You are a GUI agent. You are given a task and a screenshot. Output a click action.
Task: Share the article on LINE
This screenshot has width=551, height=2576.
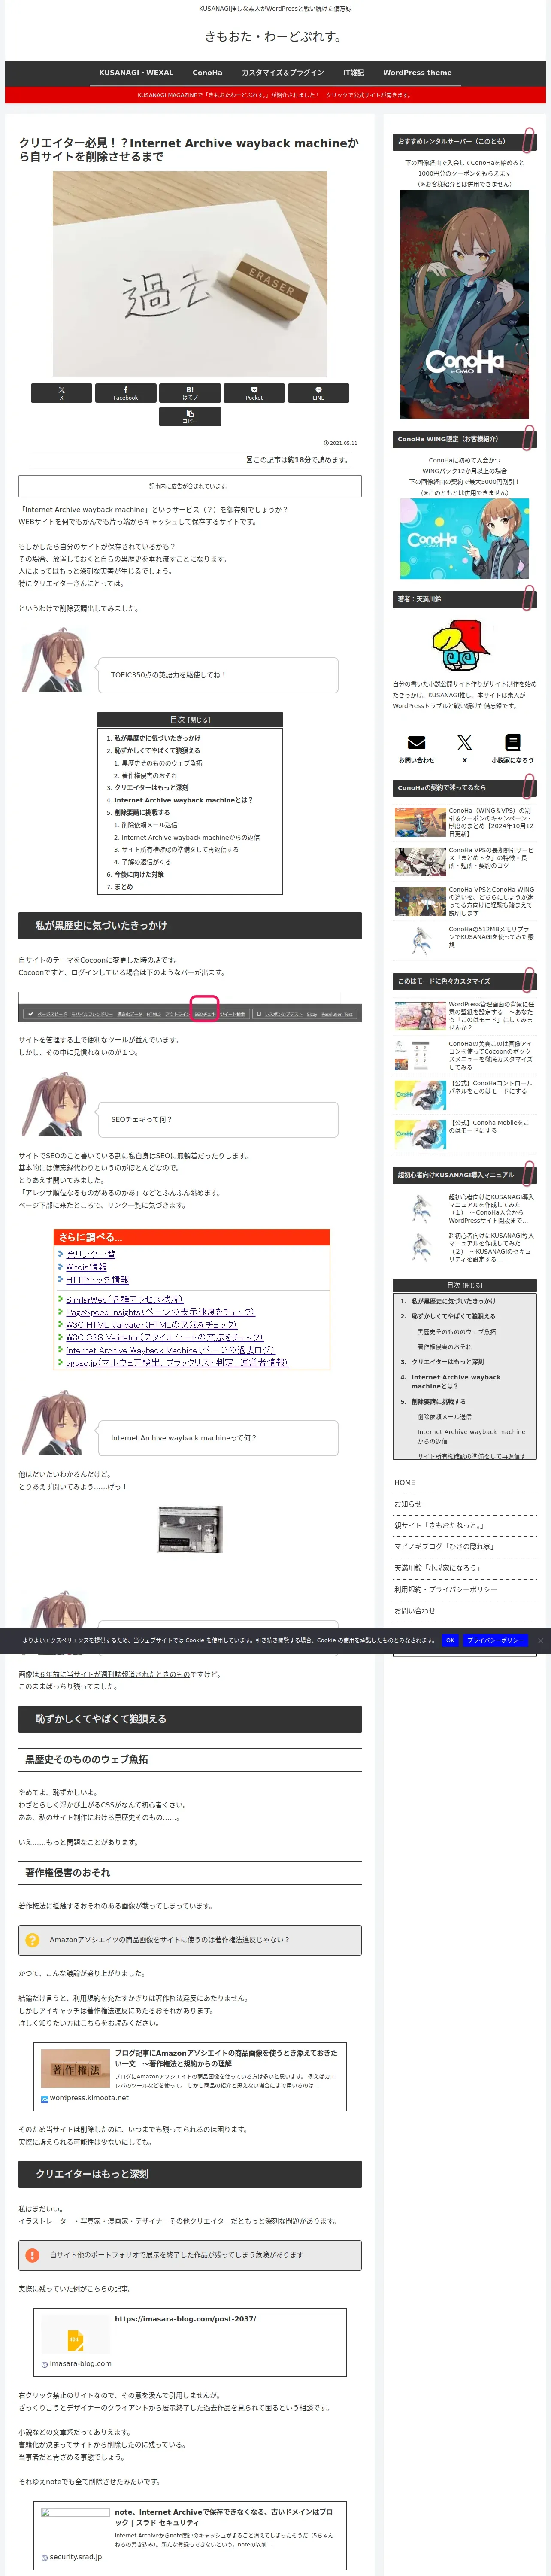318,393
